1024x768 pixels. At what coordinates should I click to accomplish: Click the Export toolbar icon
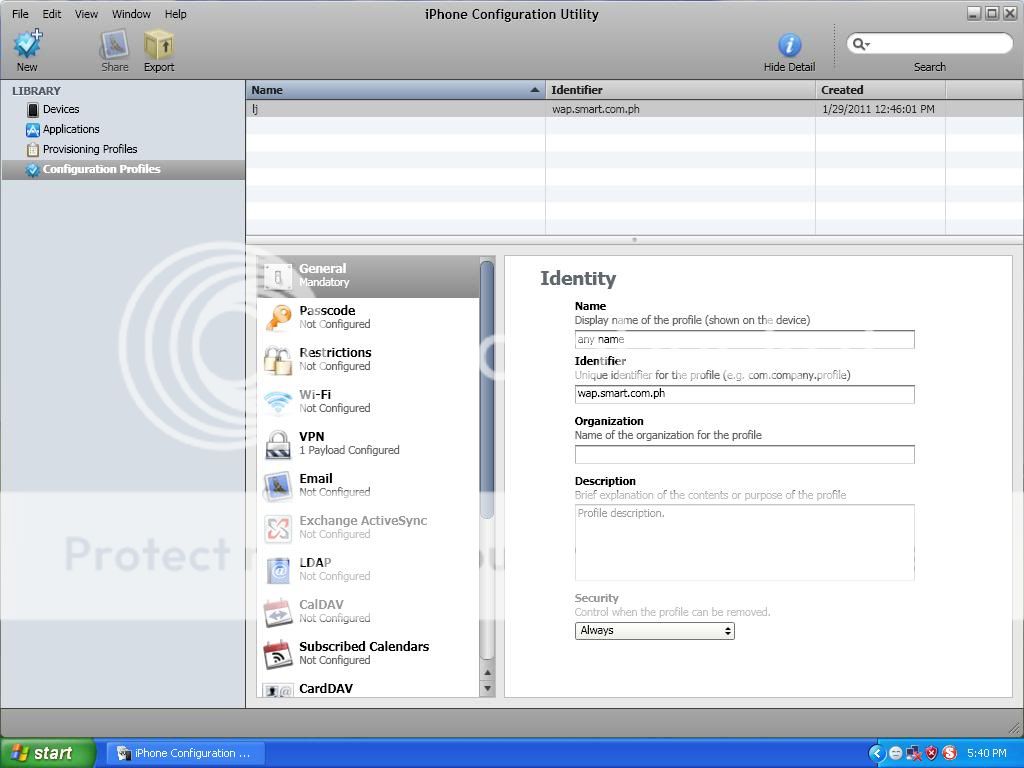coord(158,45)
